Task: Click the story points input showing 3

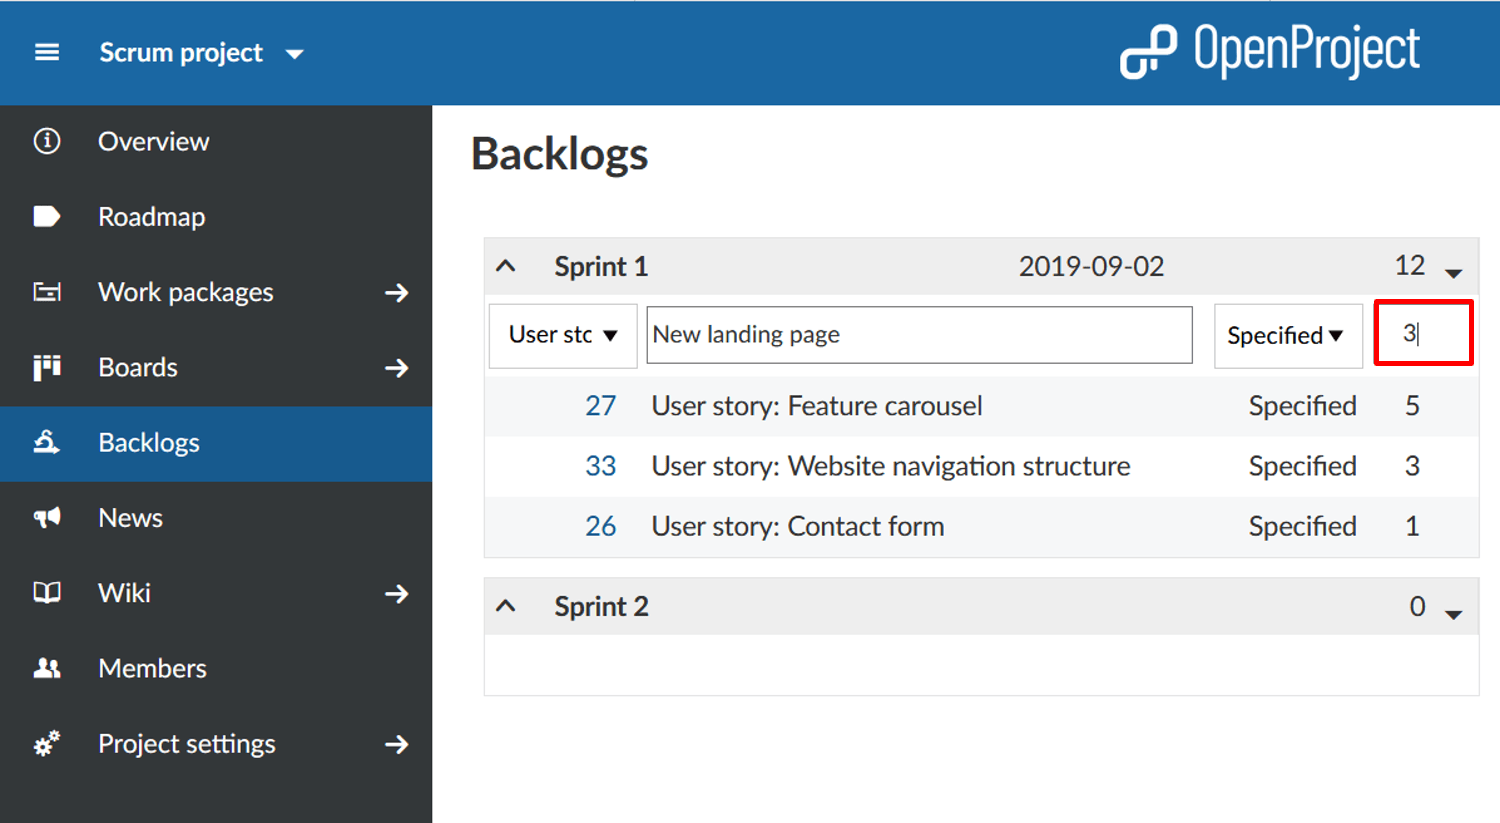Action: click(x=1422, y=333)
